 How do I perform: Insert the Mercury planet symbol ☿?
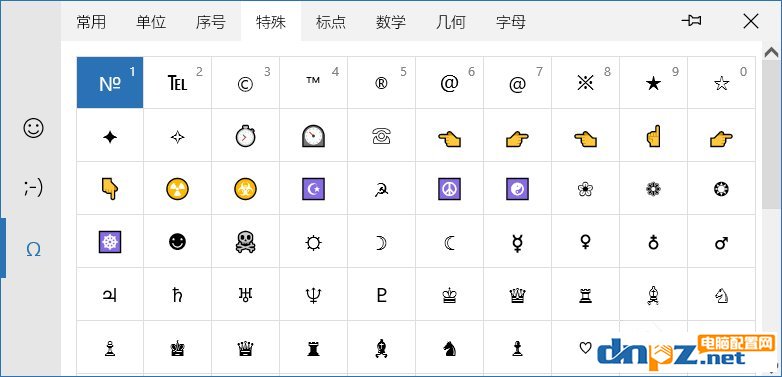coord(517,242)
